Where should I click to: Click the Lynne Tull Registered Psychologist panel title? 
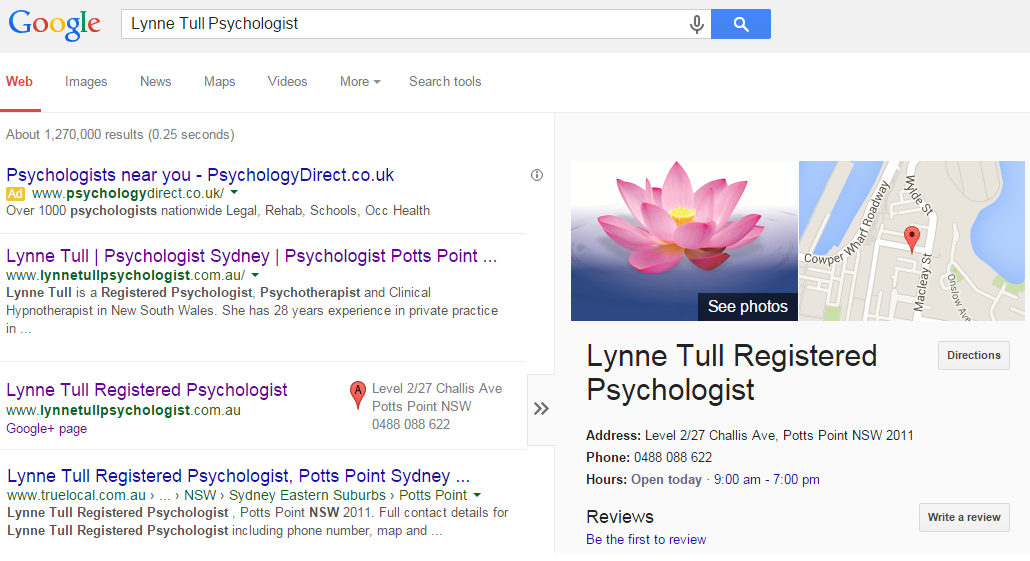[732, 372]
